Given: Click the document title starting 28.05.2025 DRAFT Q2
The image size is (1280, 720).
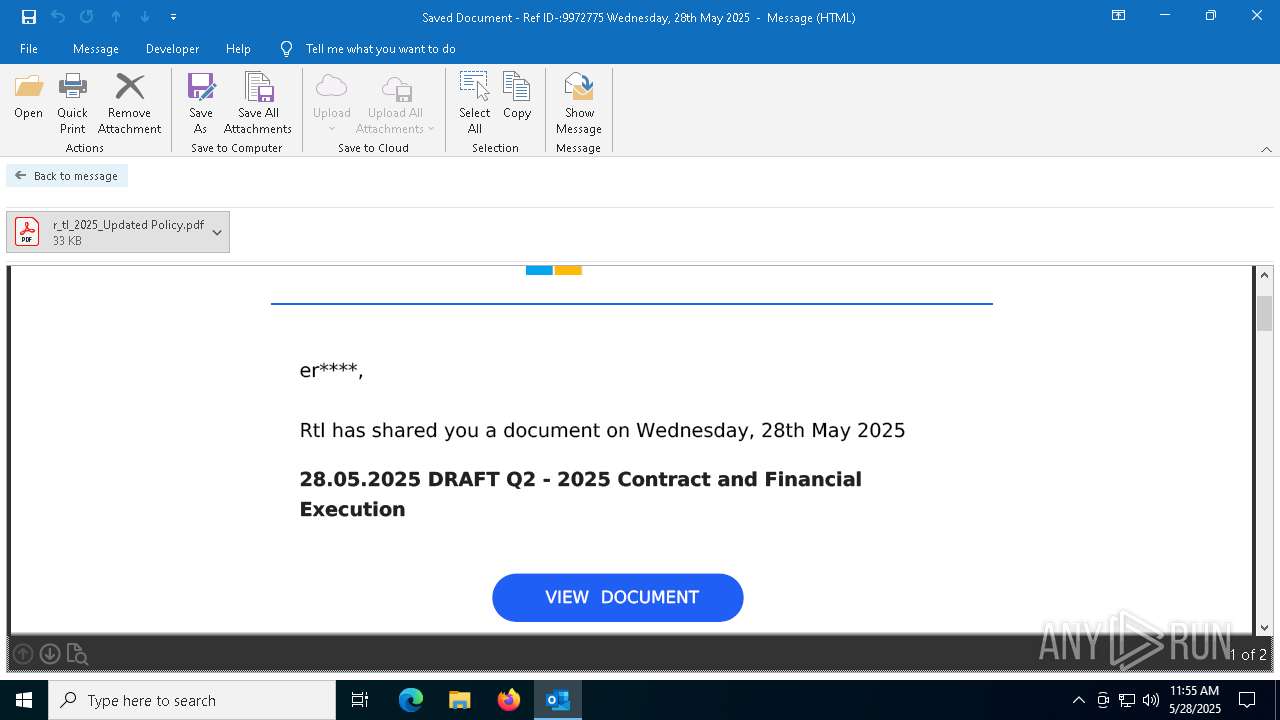Looking at the screenshot, I should [580, 494].
